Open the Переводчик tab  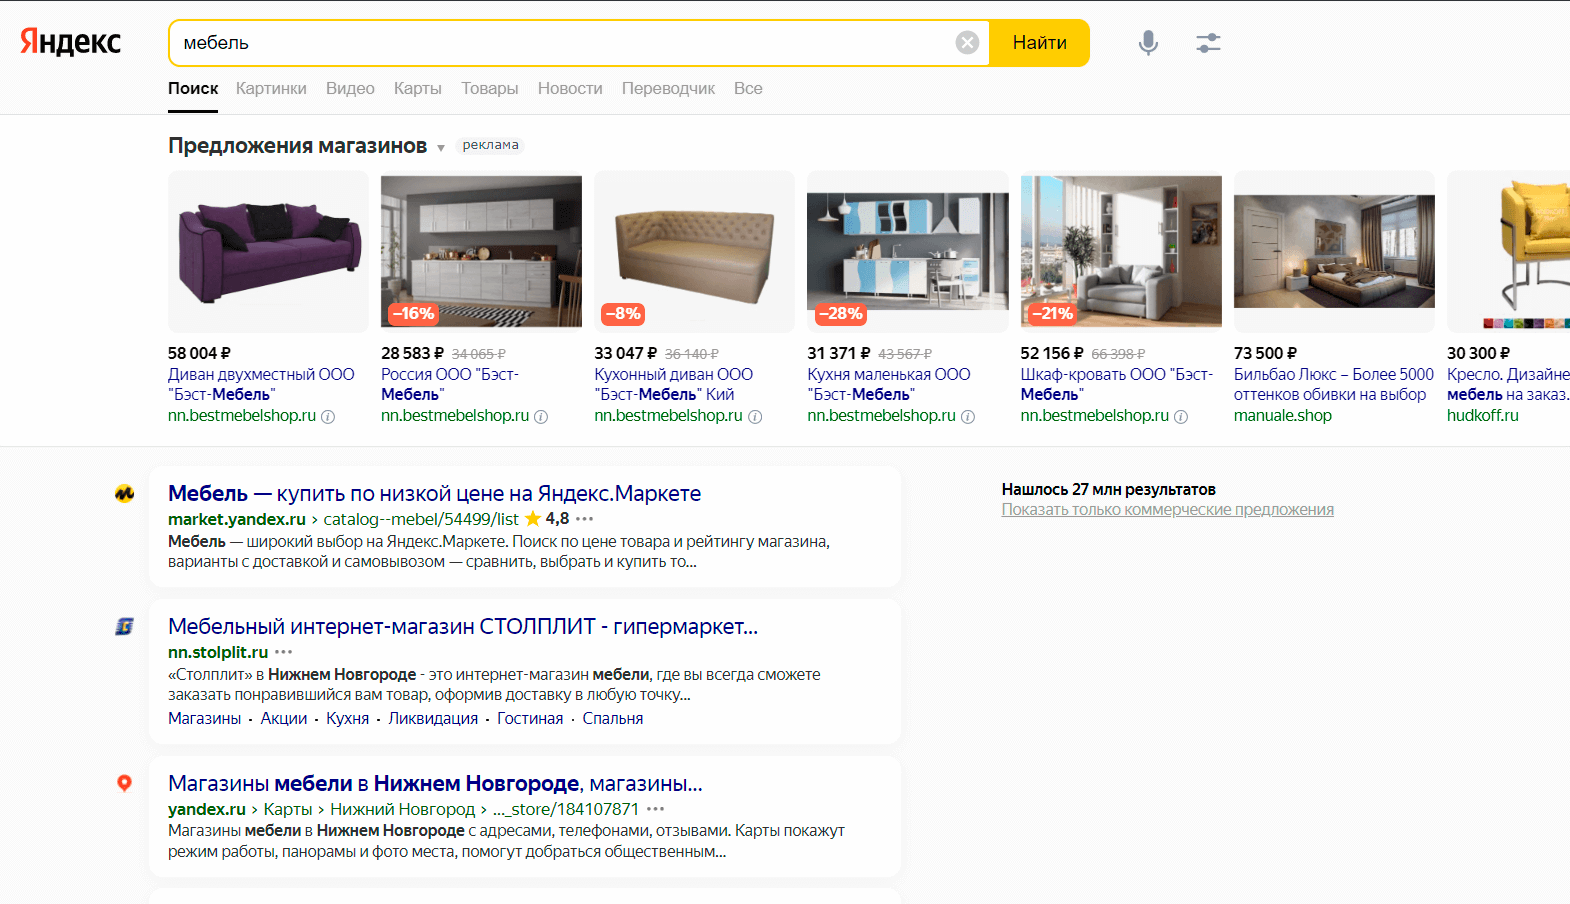[x=668, y=88]
